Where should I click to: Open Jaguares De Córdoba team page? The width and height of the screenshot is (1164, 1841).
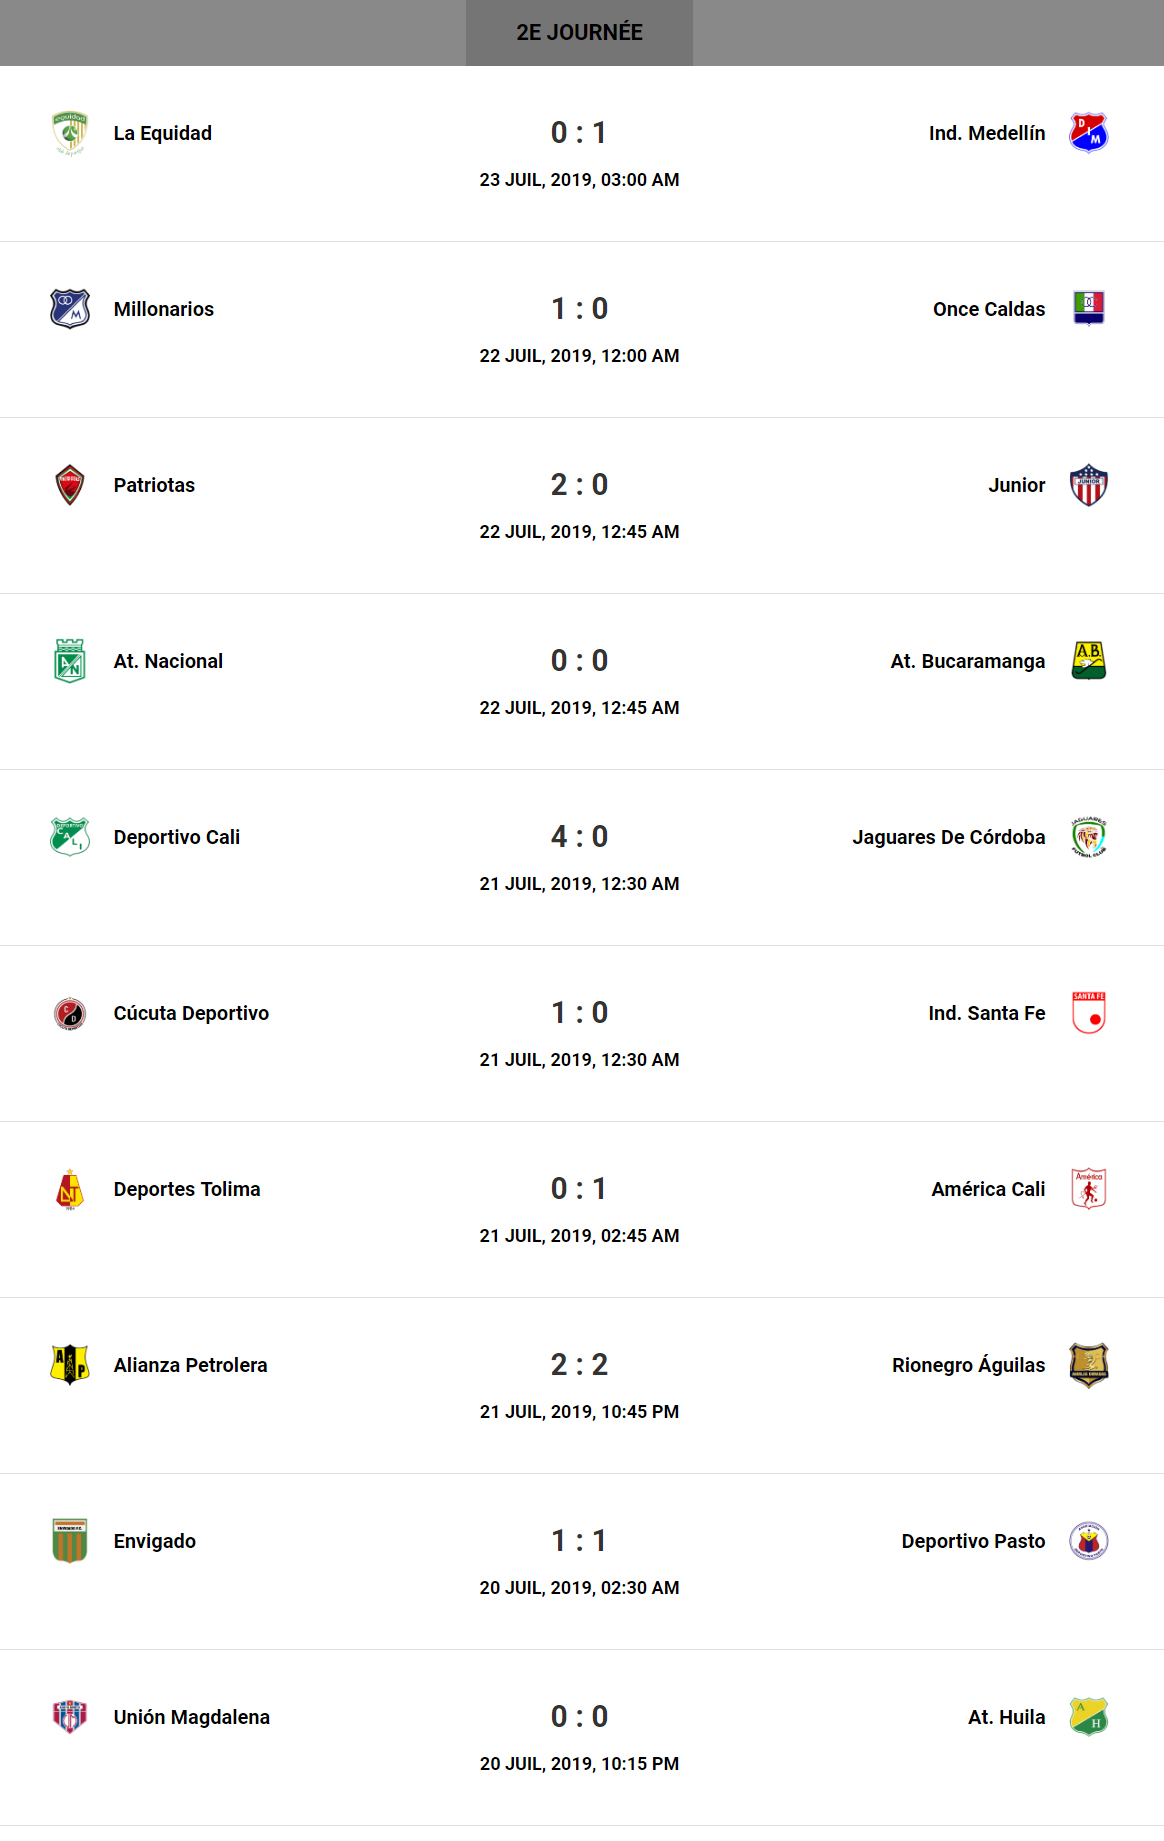point(948,837)
